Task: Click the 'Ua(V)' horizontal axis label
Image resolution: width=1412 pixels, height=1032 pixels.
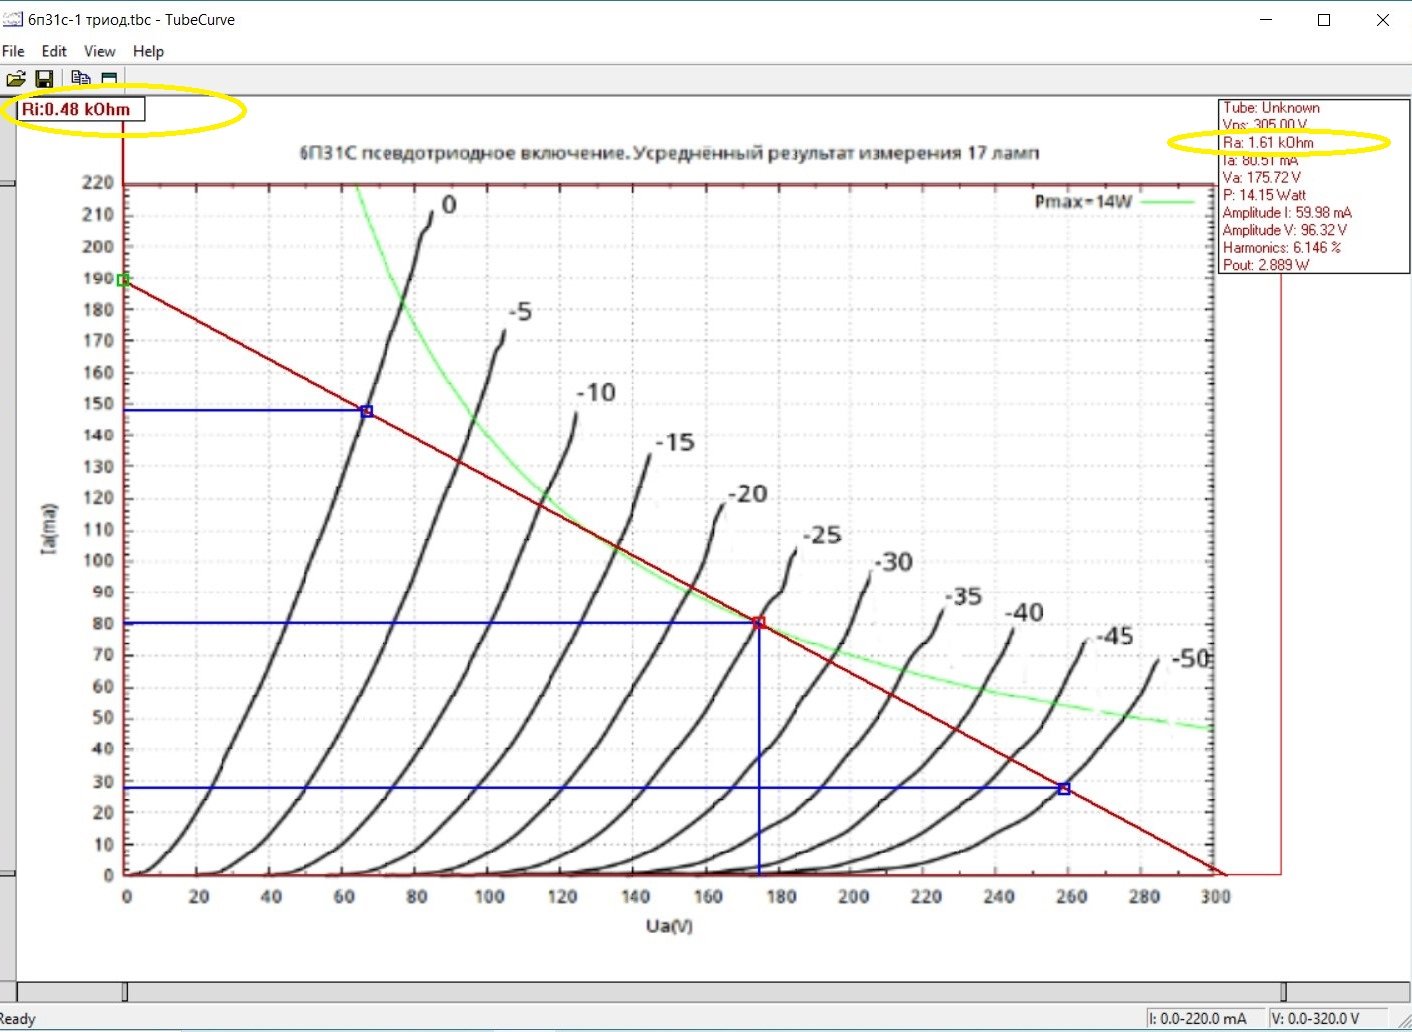Action: [669, 926]
